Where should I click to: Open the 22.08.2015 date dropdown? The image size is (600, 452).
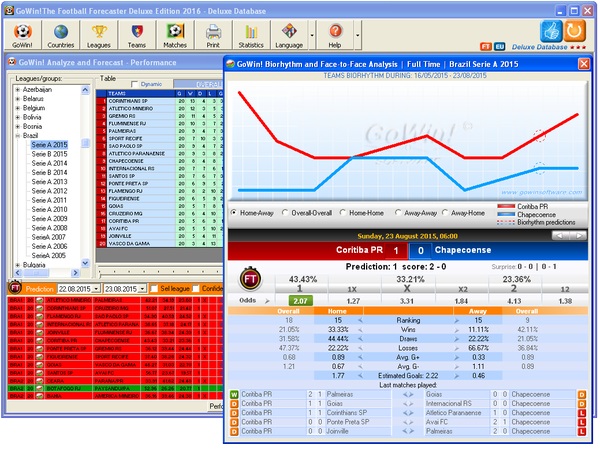(98, 288)
